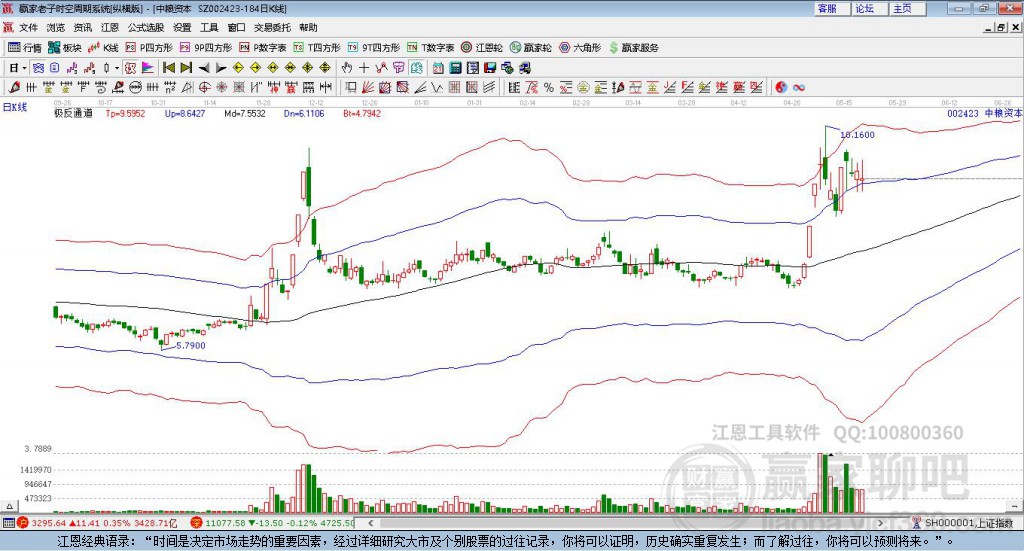The image size is (1024, 551).
Task: Click the 主页 homepage button
Action: [906, 8]
